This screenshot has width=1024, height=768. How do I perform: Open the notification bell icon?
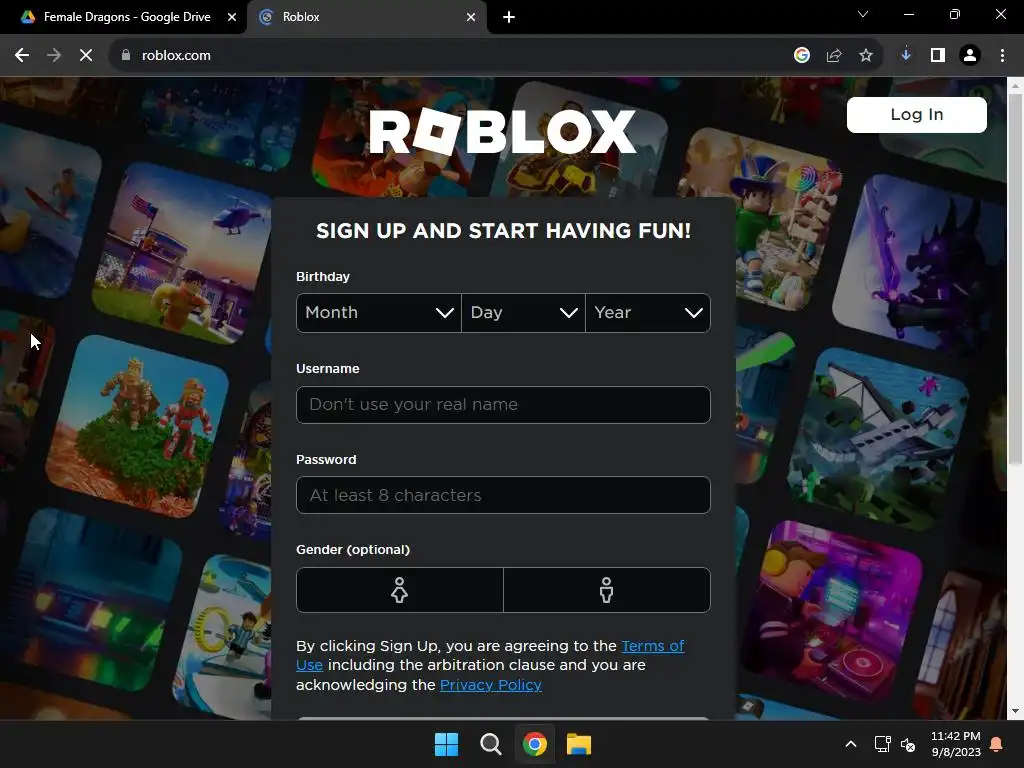click(997, 744)
